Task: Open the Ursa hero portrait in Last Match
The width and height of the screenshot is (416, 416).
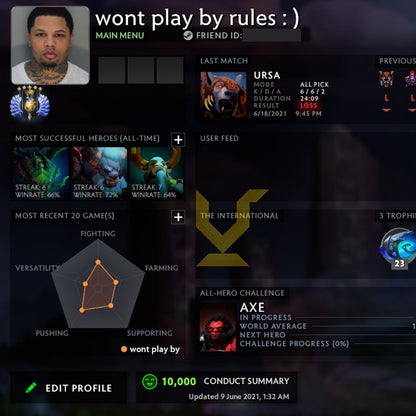Action: [224, 94]
